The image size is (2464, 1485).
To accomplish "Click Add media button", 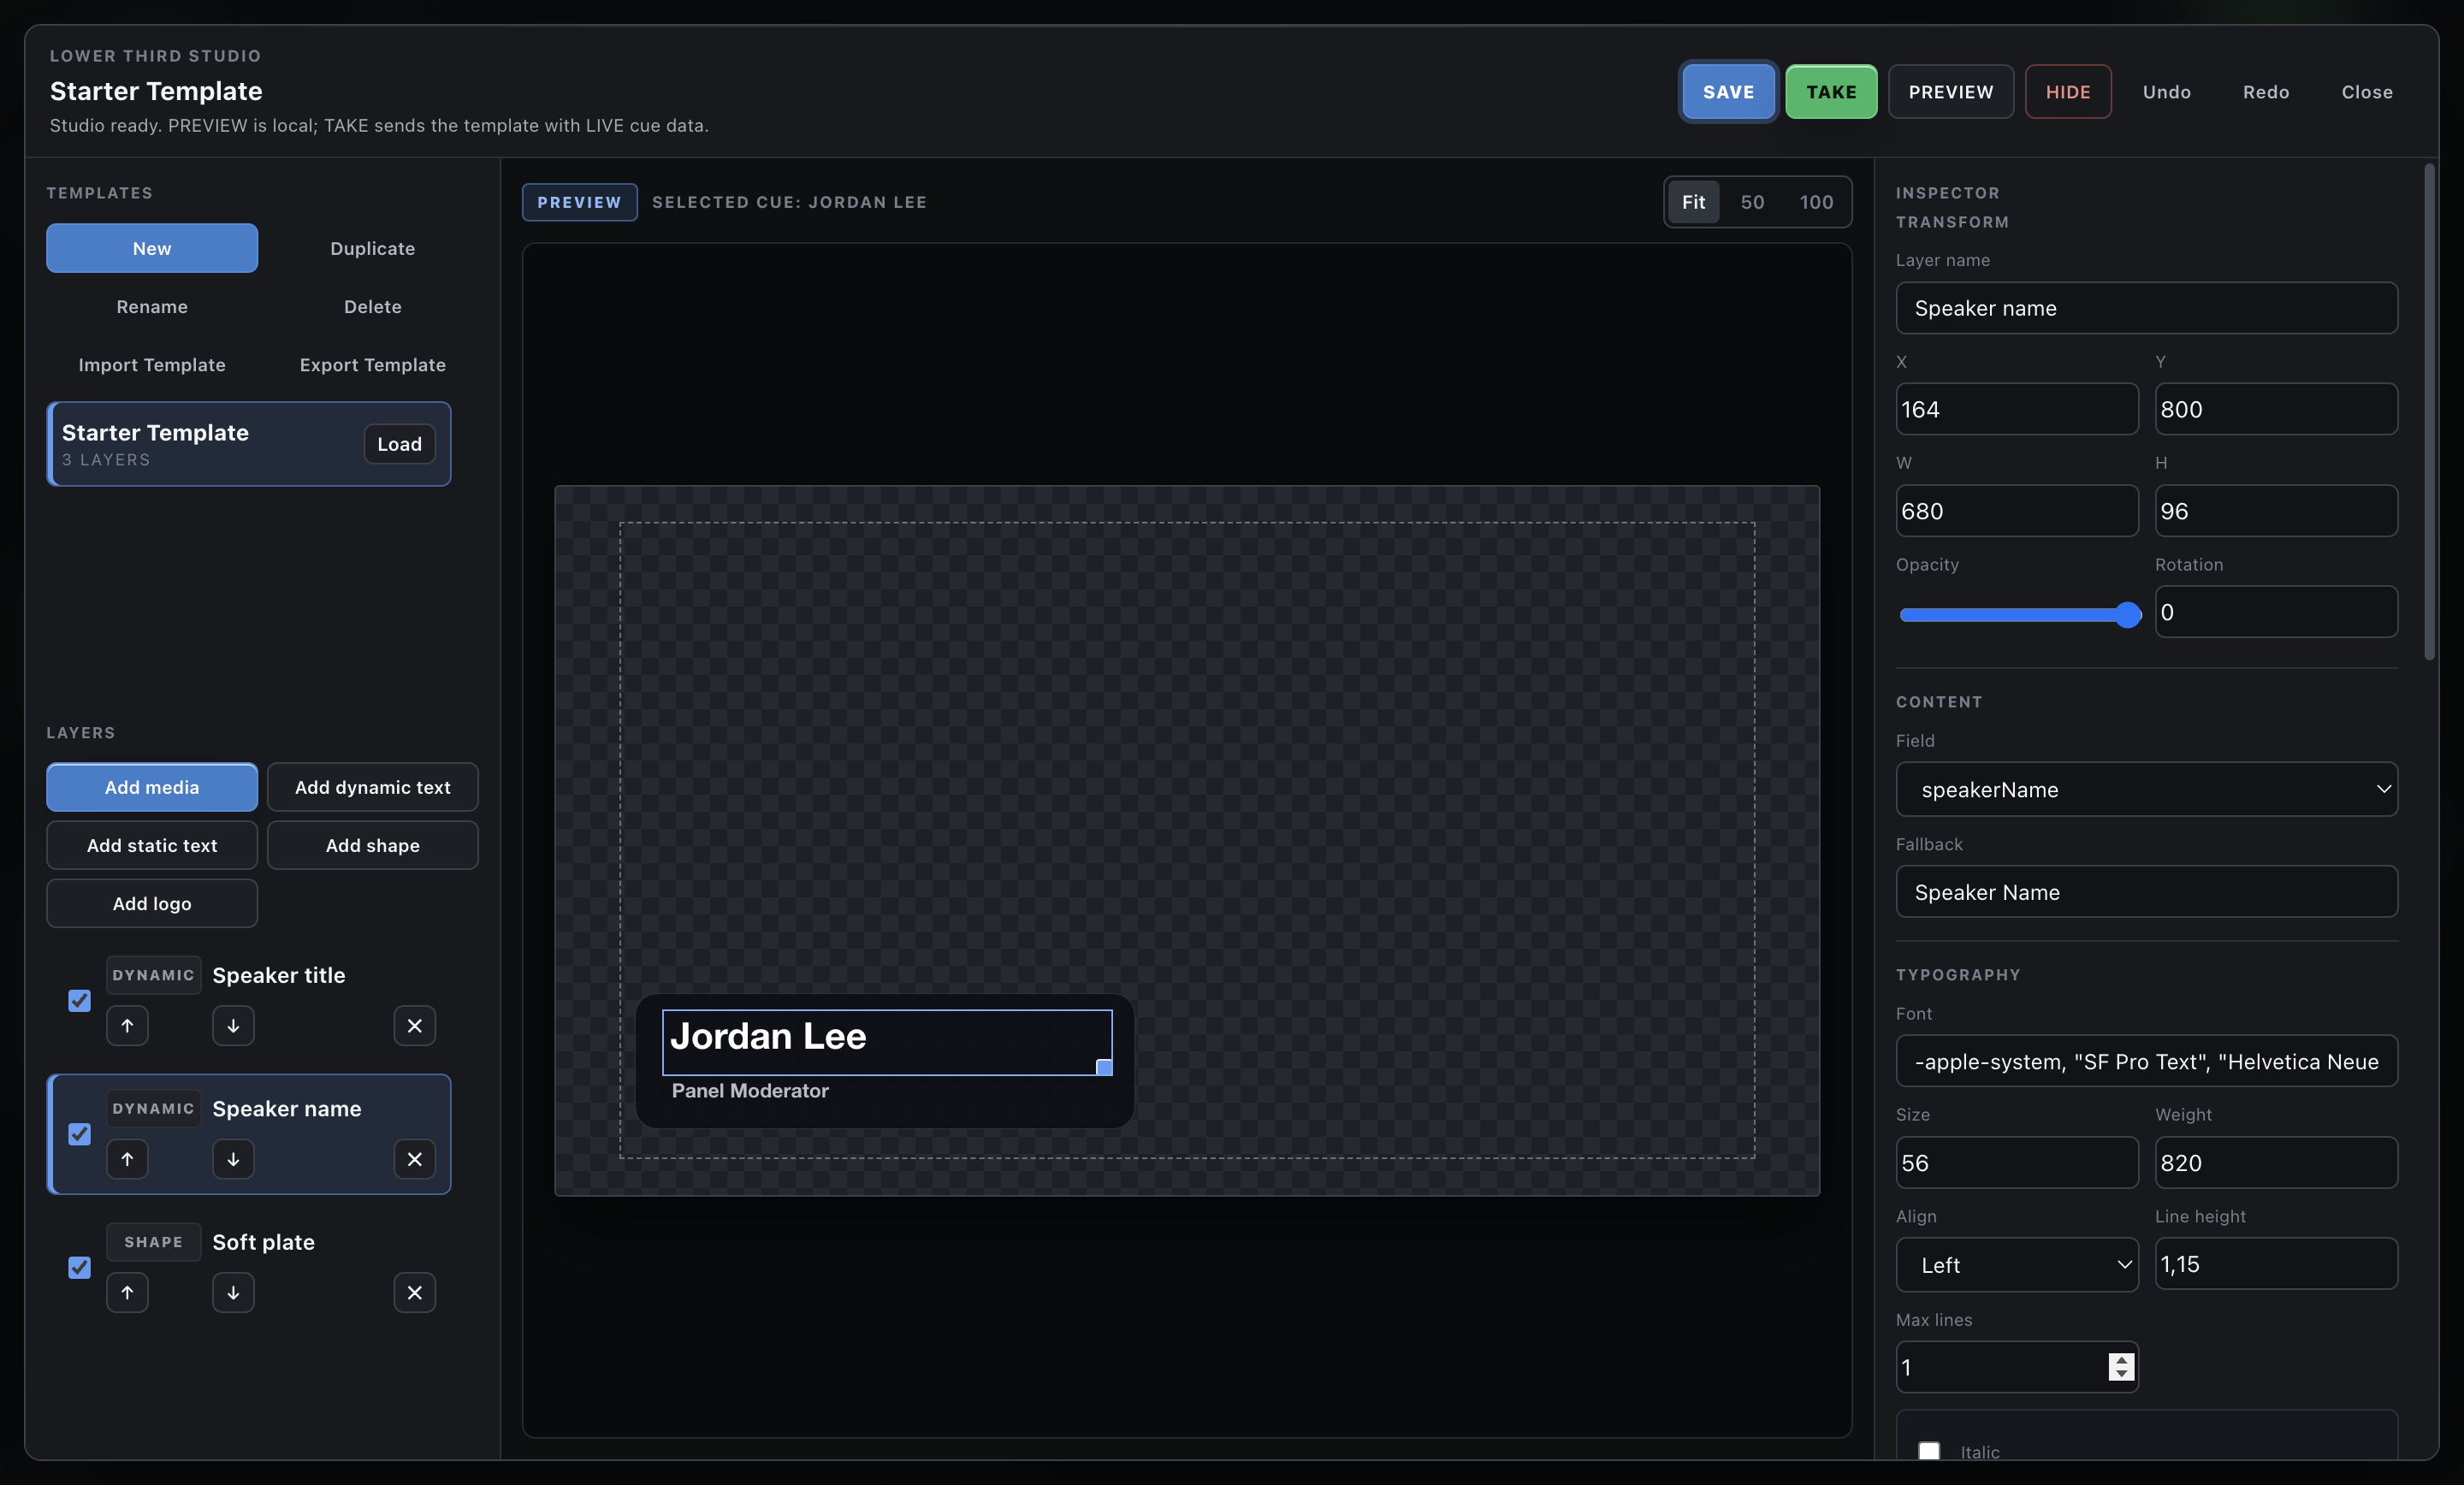I will [x=152, y=787].
